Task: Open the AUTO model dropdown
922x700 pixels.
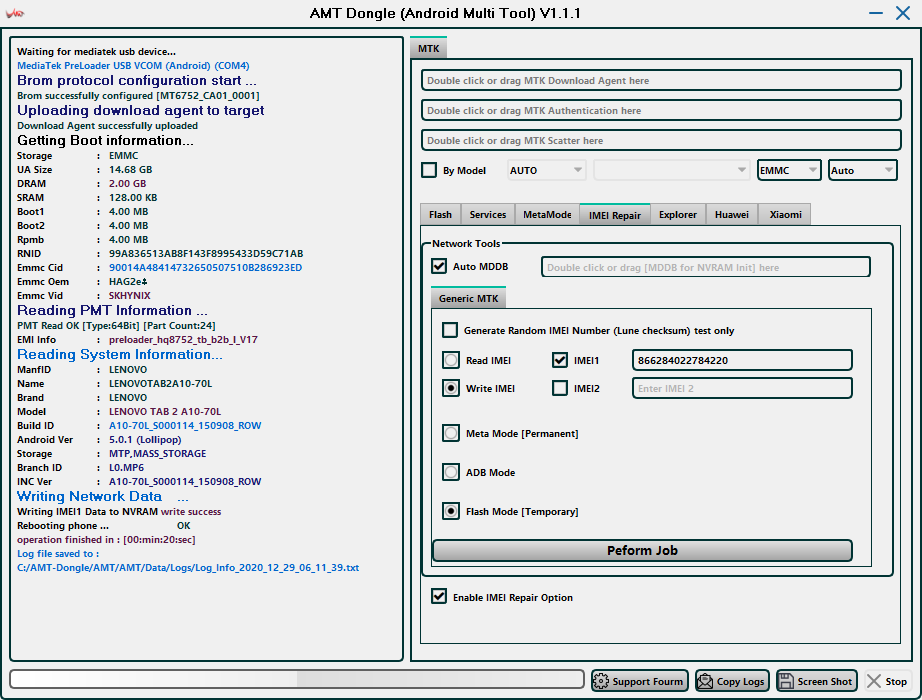Action: pyautogui.click(x=547, y=170)
